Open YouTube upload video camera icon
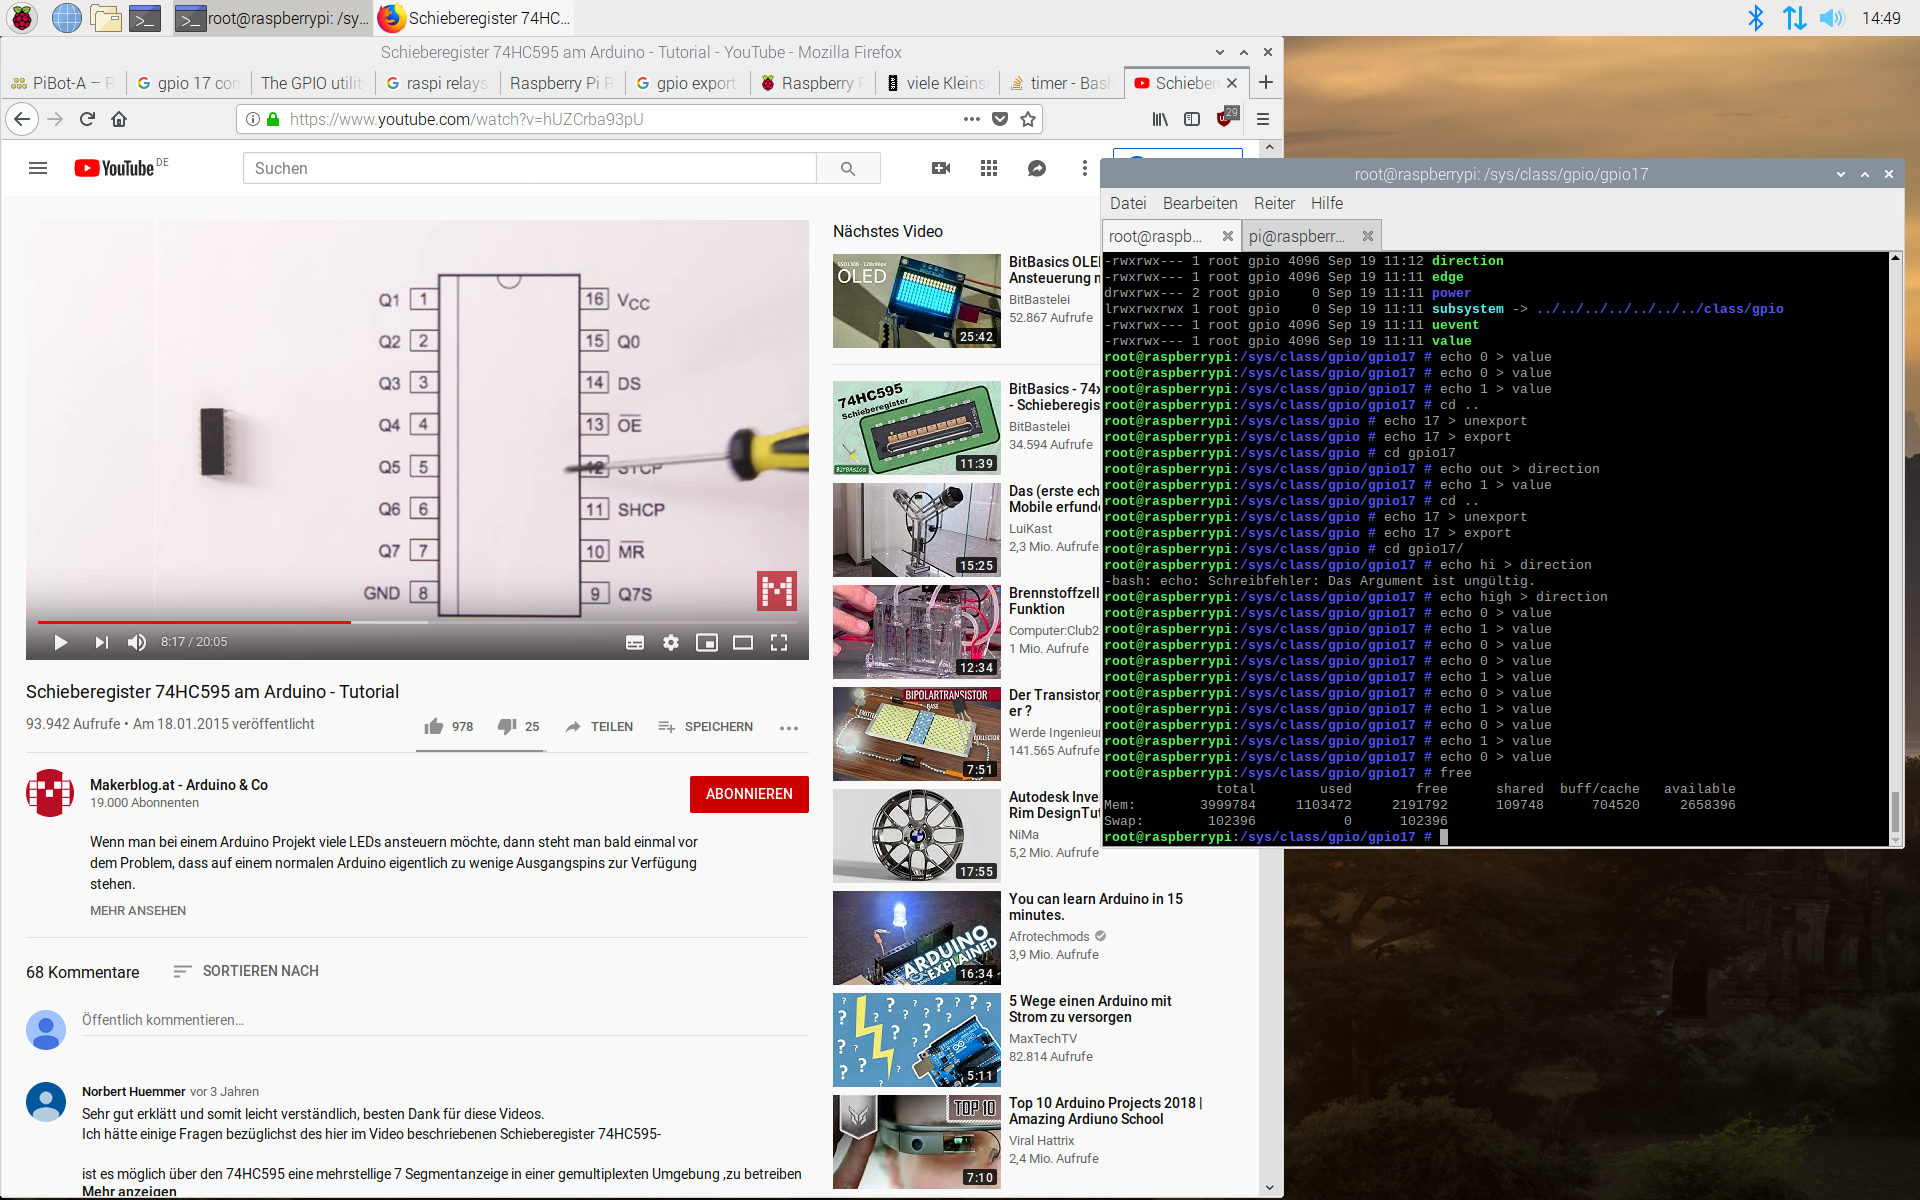The height and width of the screenshot is (1200, 1920). click(x=941, y=168)
